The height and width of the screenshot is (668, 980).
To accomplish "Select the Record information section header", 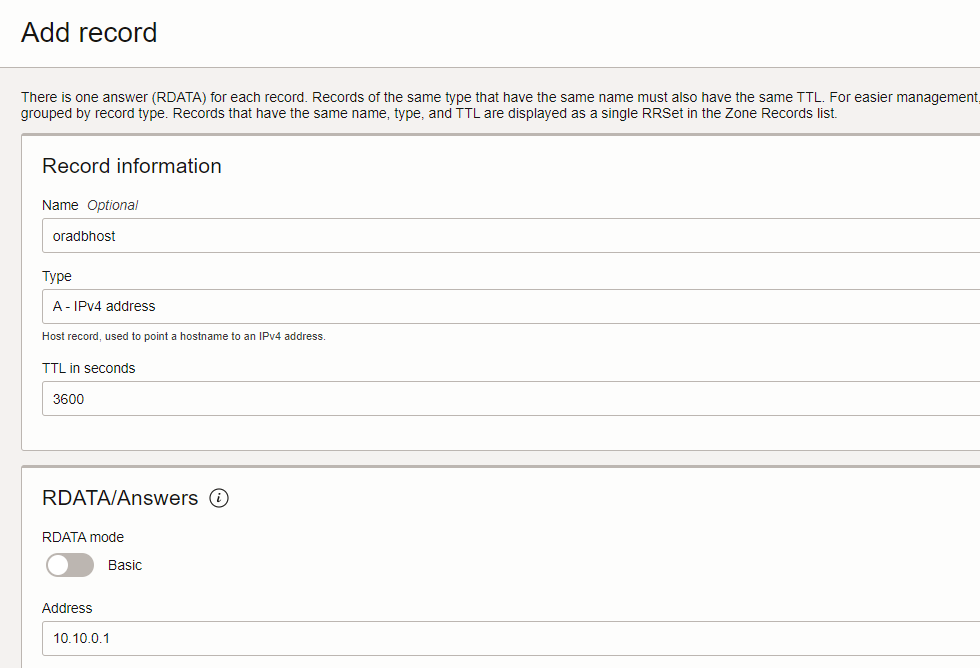I will click(131, 166).
